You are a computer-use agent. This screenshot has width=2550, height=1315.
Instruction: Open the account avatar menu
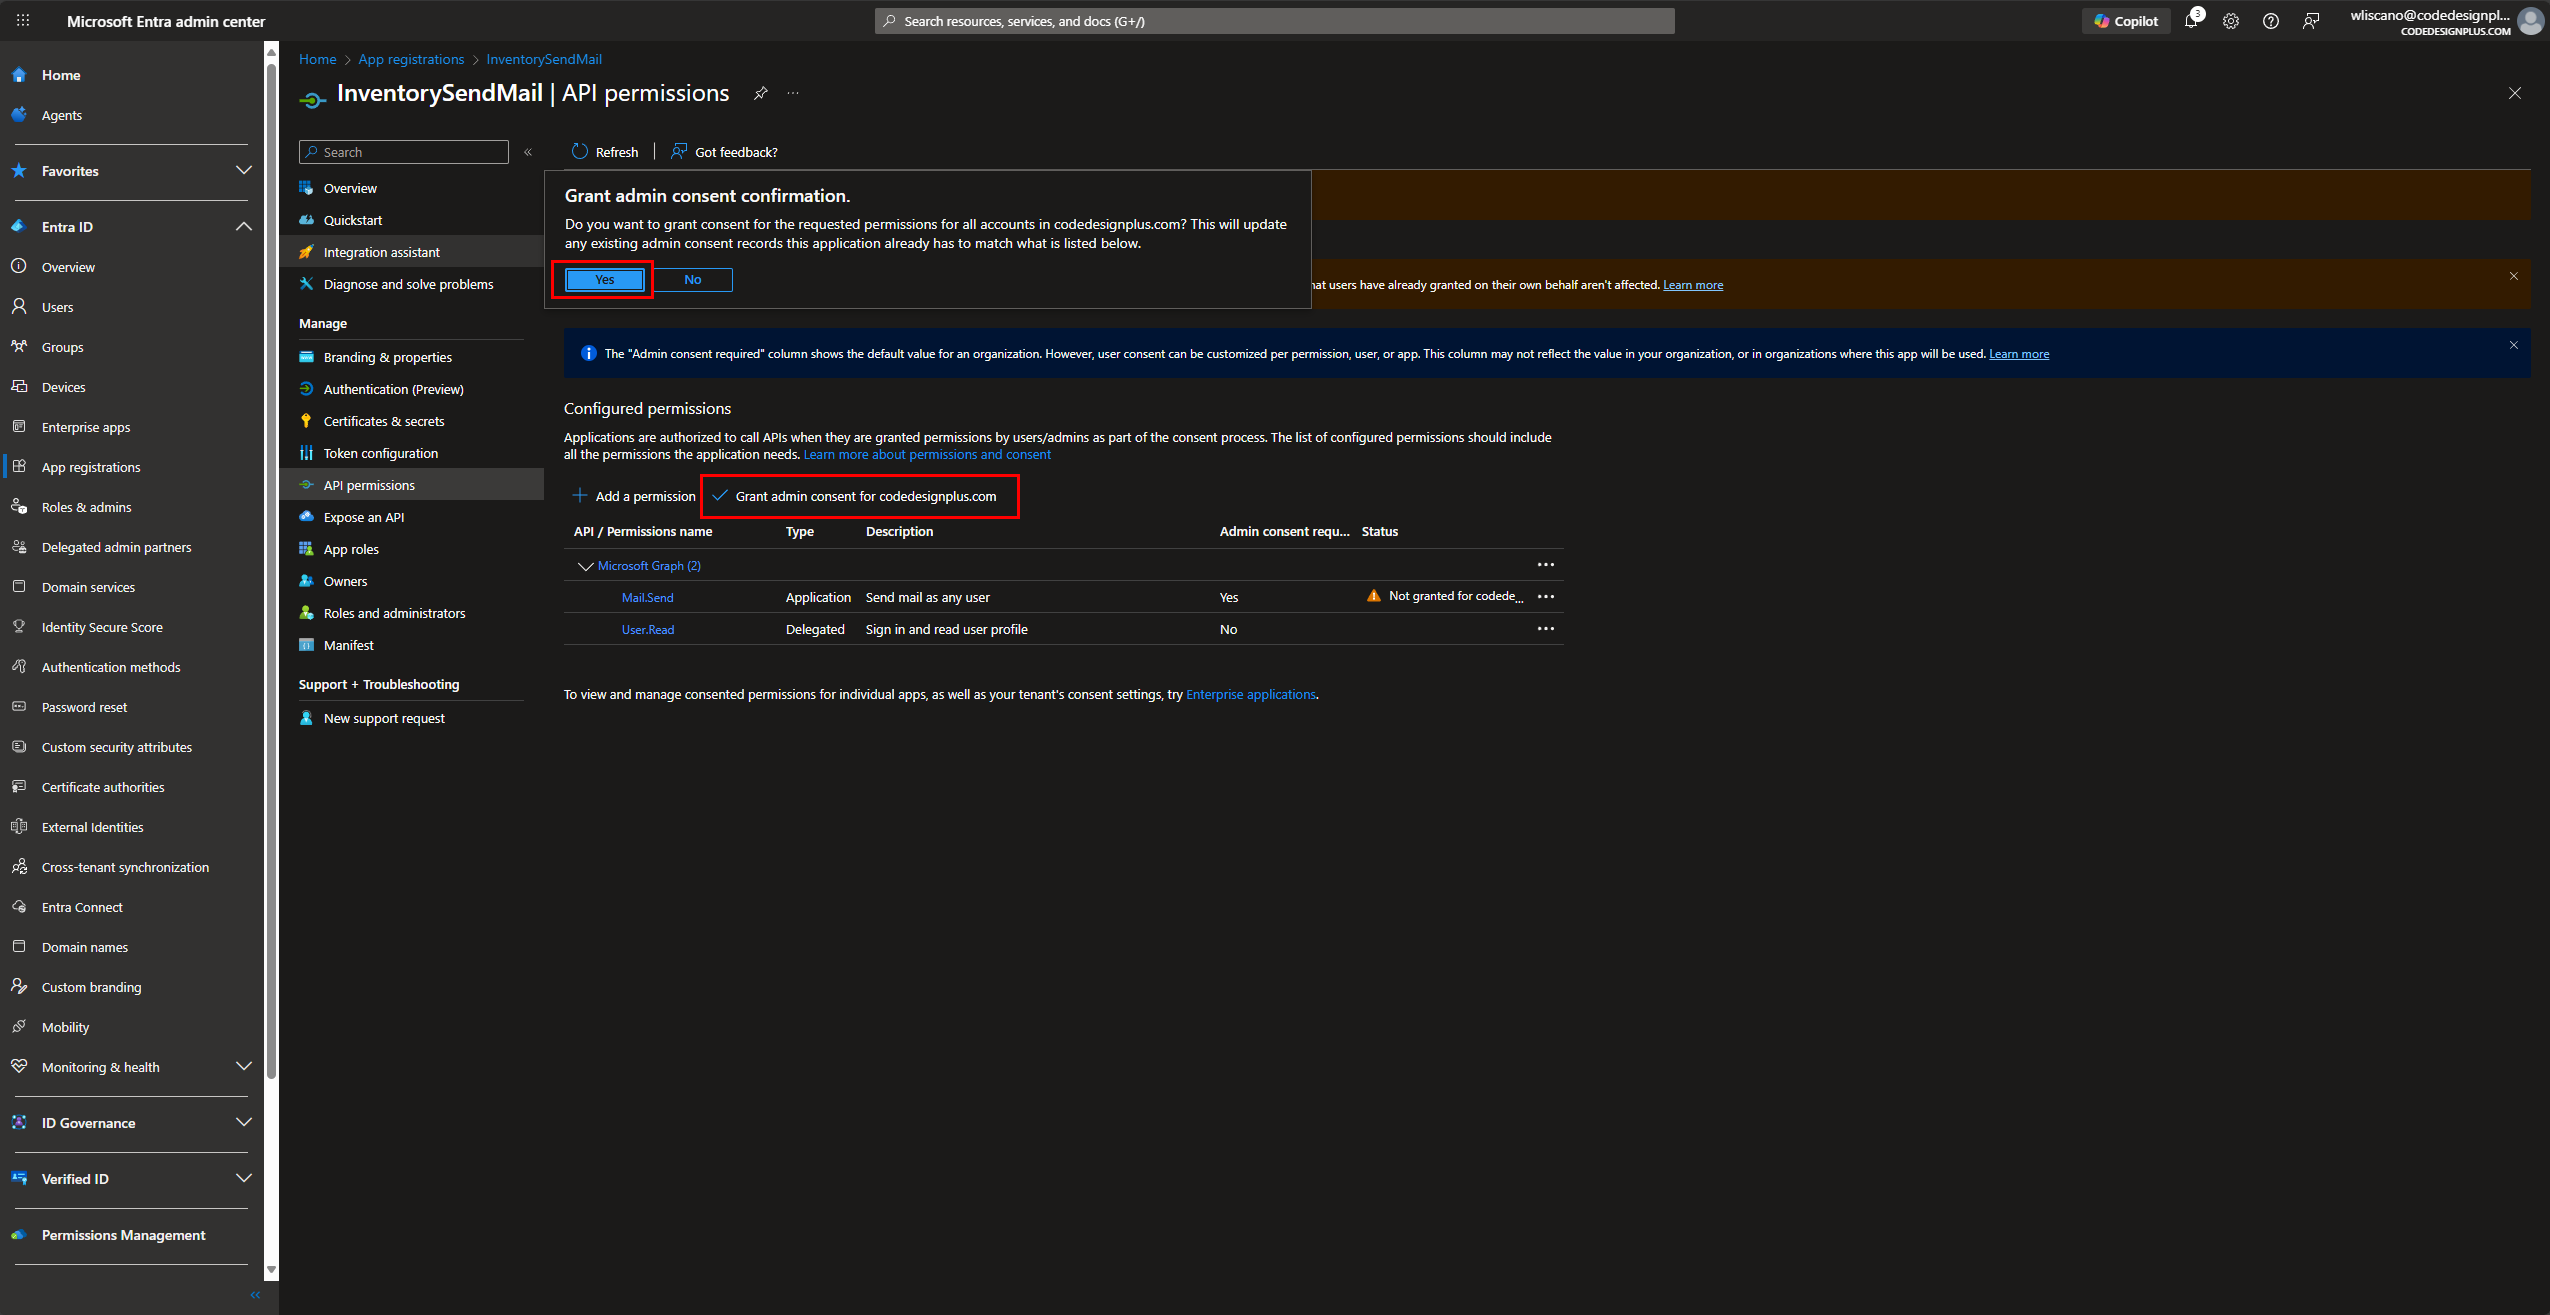pos(2531,21)
